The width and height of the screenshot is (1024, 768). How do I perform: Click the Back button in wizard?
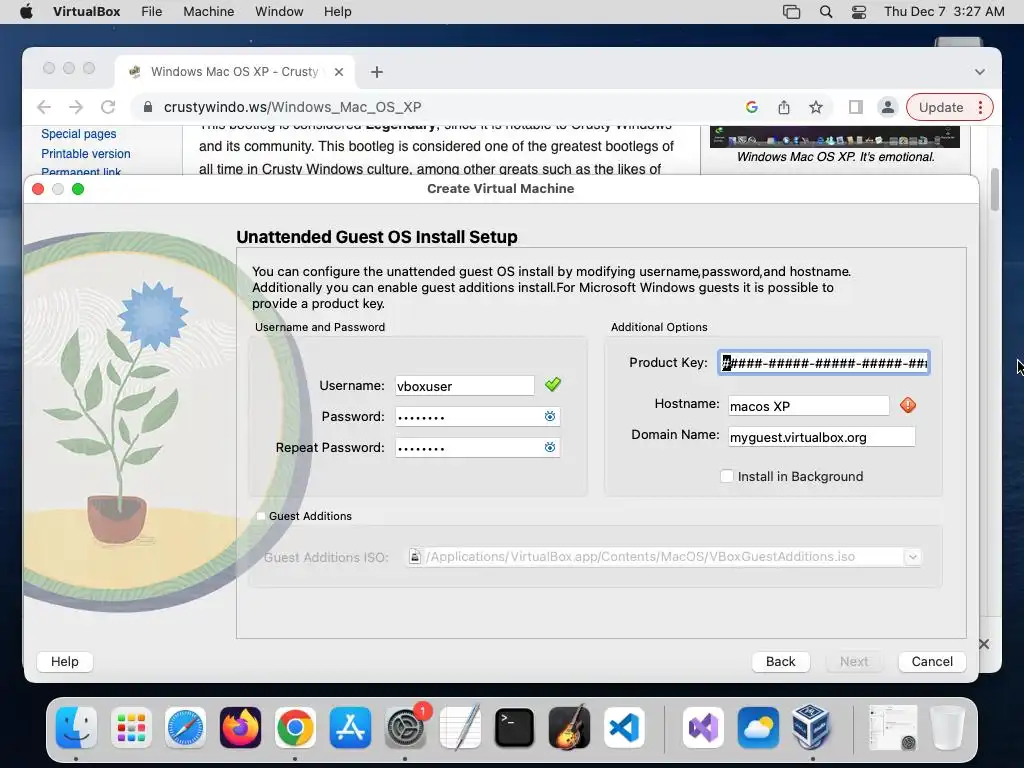click(x=780, y=662)
